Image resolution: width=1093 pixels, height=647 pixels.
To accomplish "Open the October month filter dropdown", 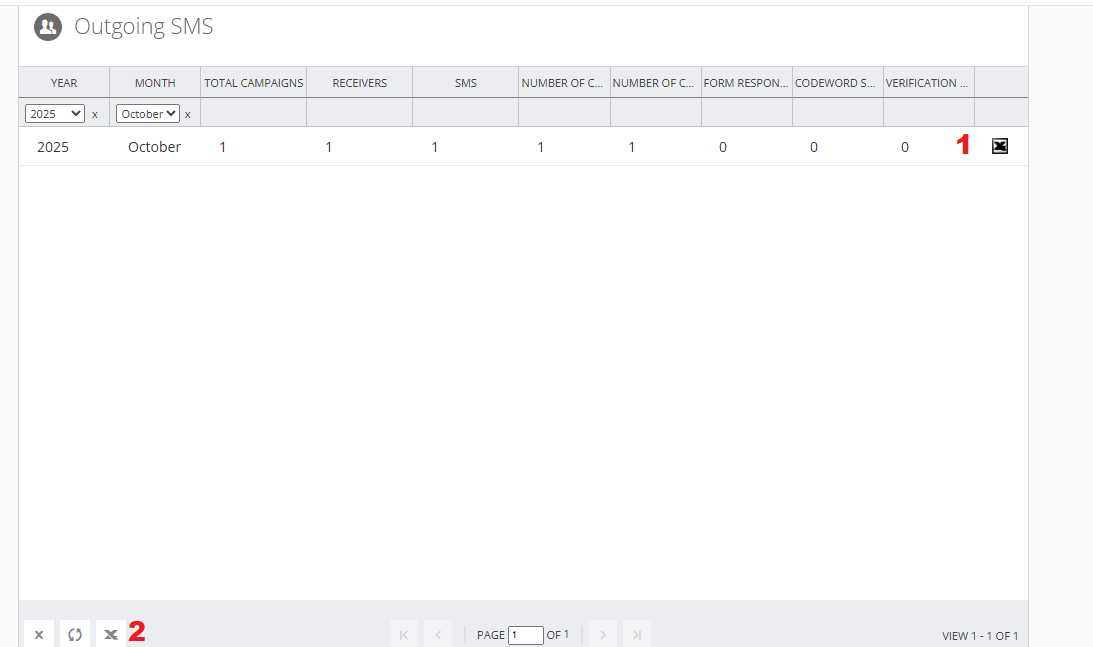I will pyautogui.click(x=148, y=114).
